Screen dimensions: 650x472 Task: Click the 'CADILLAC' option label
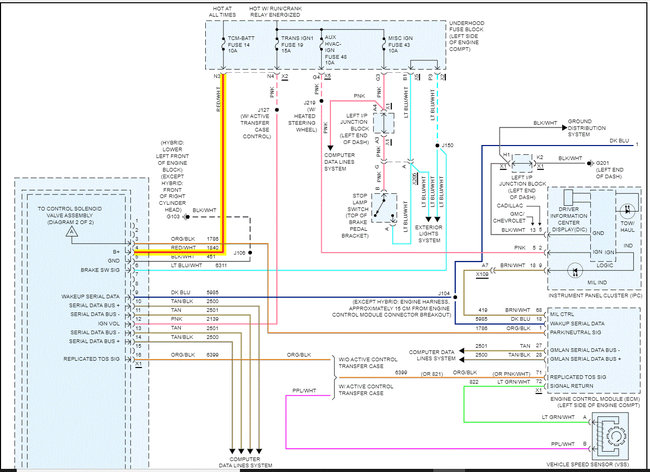510,206
